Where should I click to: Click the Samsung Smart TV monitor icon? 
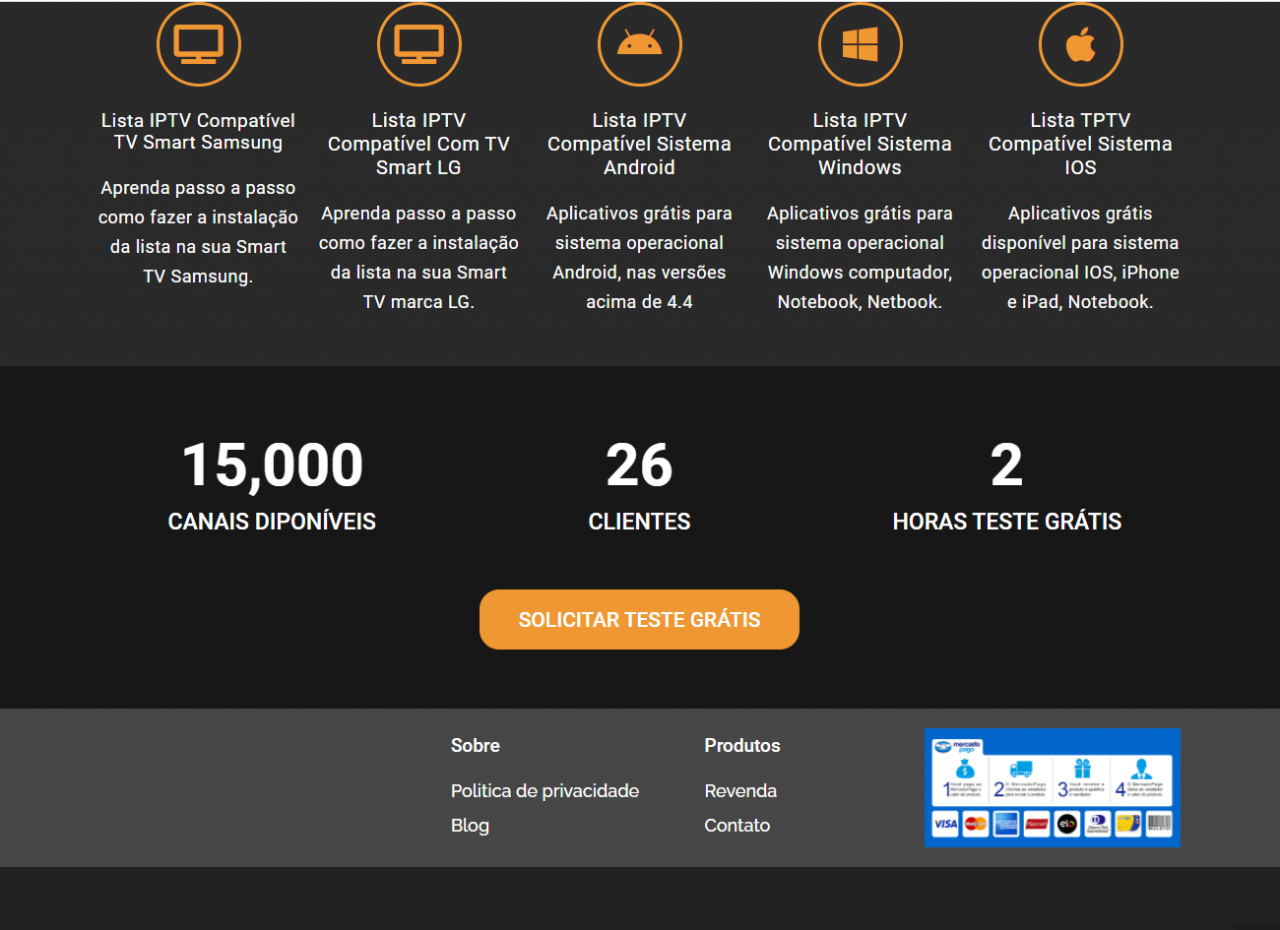(x=198, y=44)
